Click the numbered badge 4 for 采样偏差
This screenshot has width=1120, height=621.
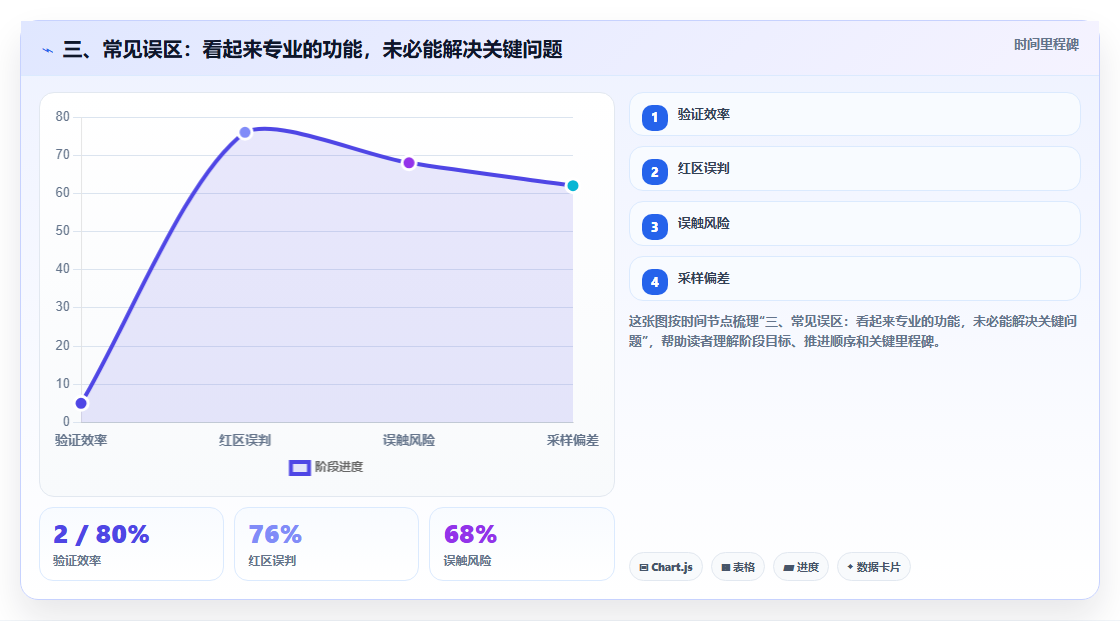(654, 282)
